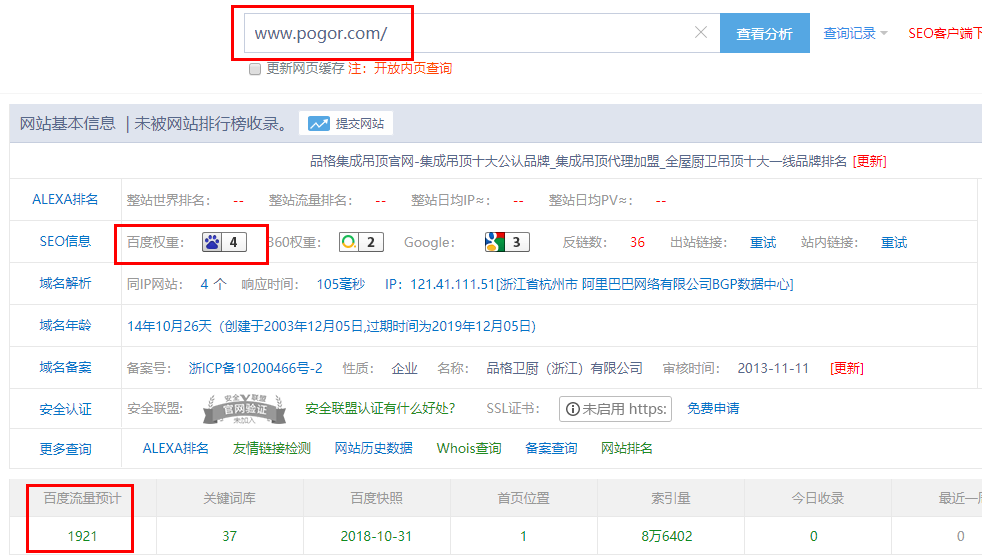The image size is (982, 558).
Task: Click the Baidu paw weight icon
Action: [212, 242]
